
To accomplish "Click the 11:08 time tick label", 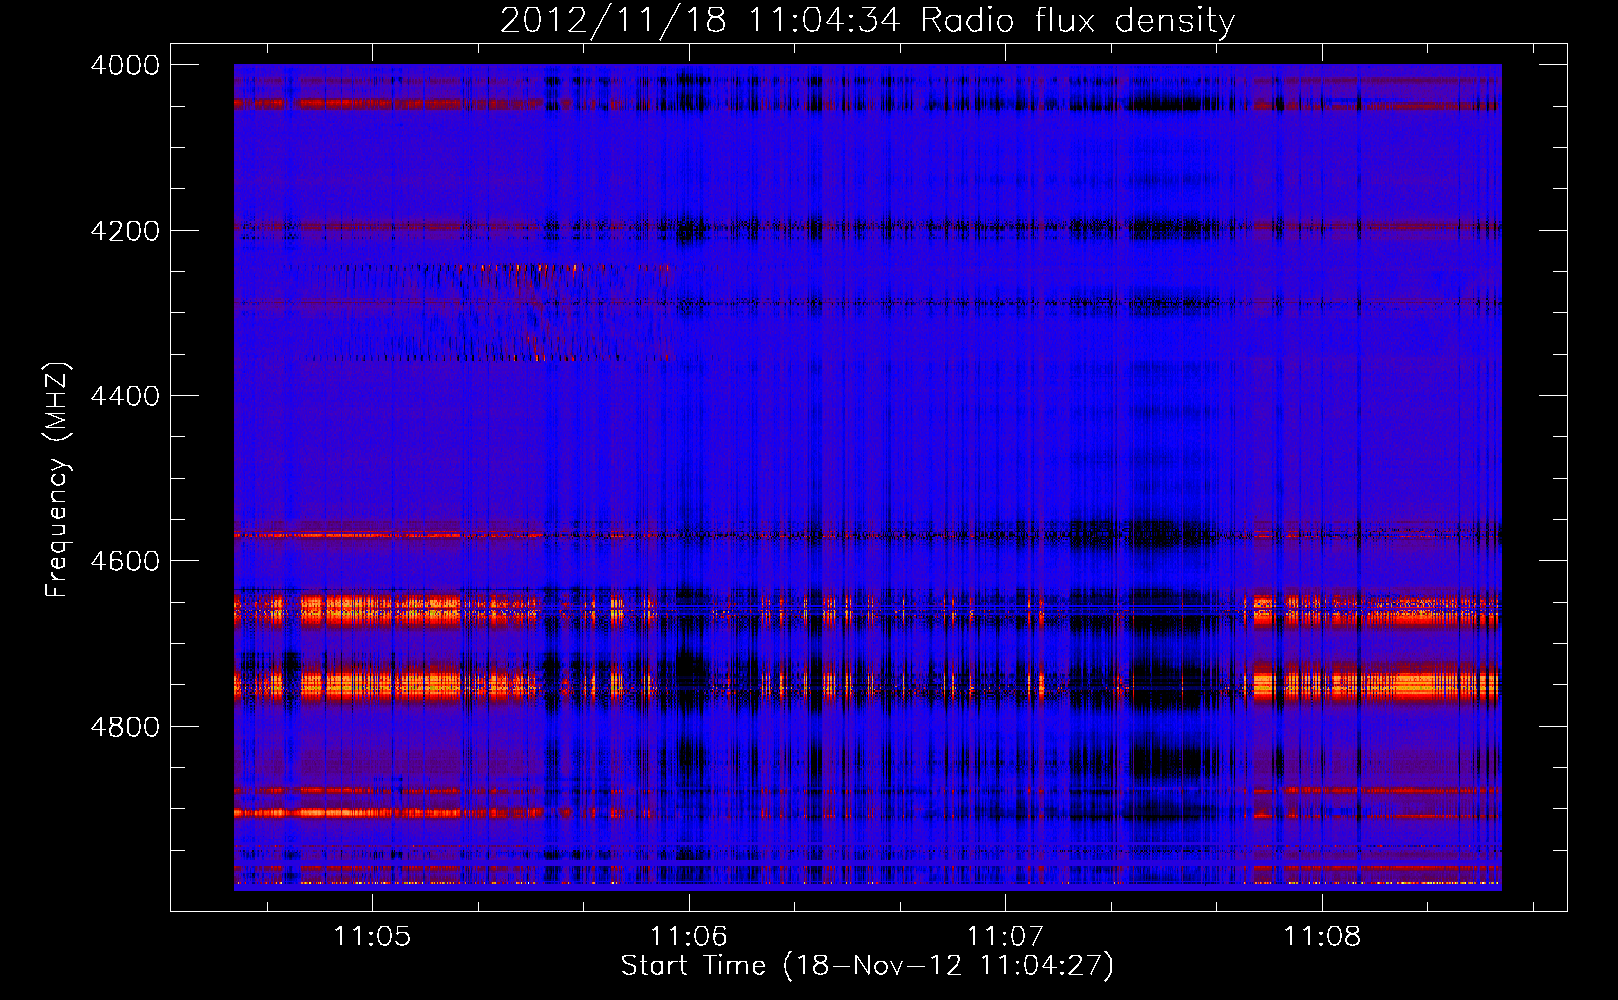I will click(x=1322, y=937).
